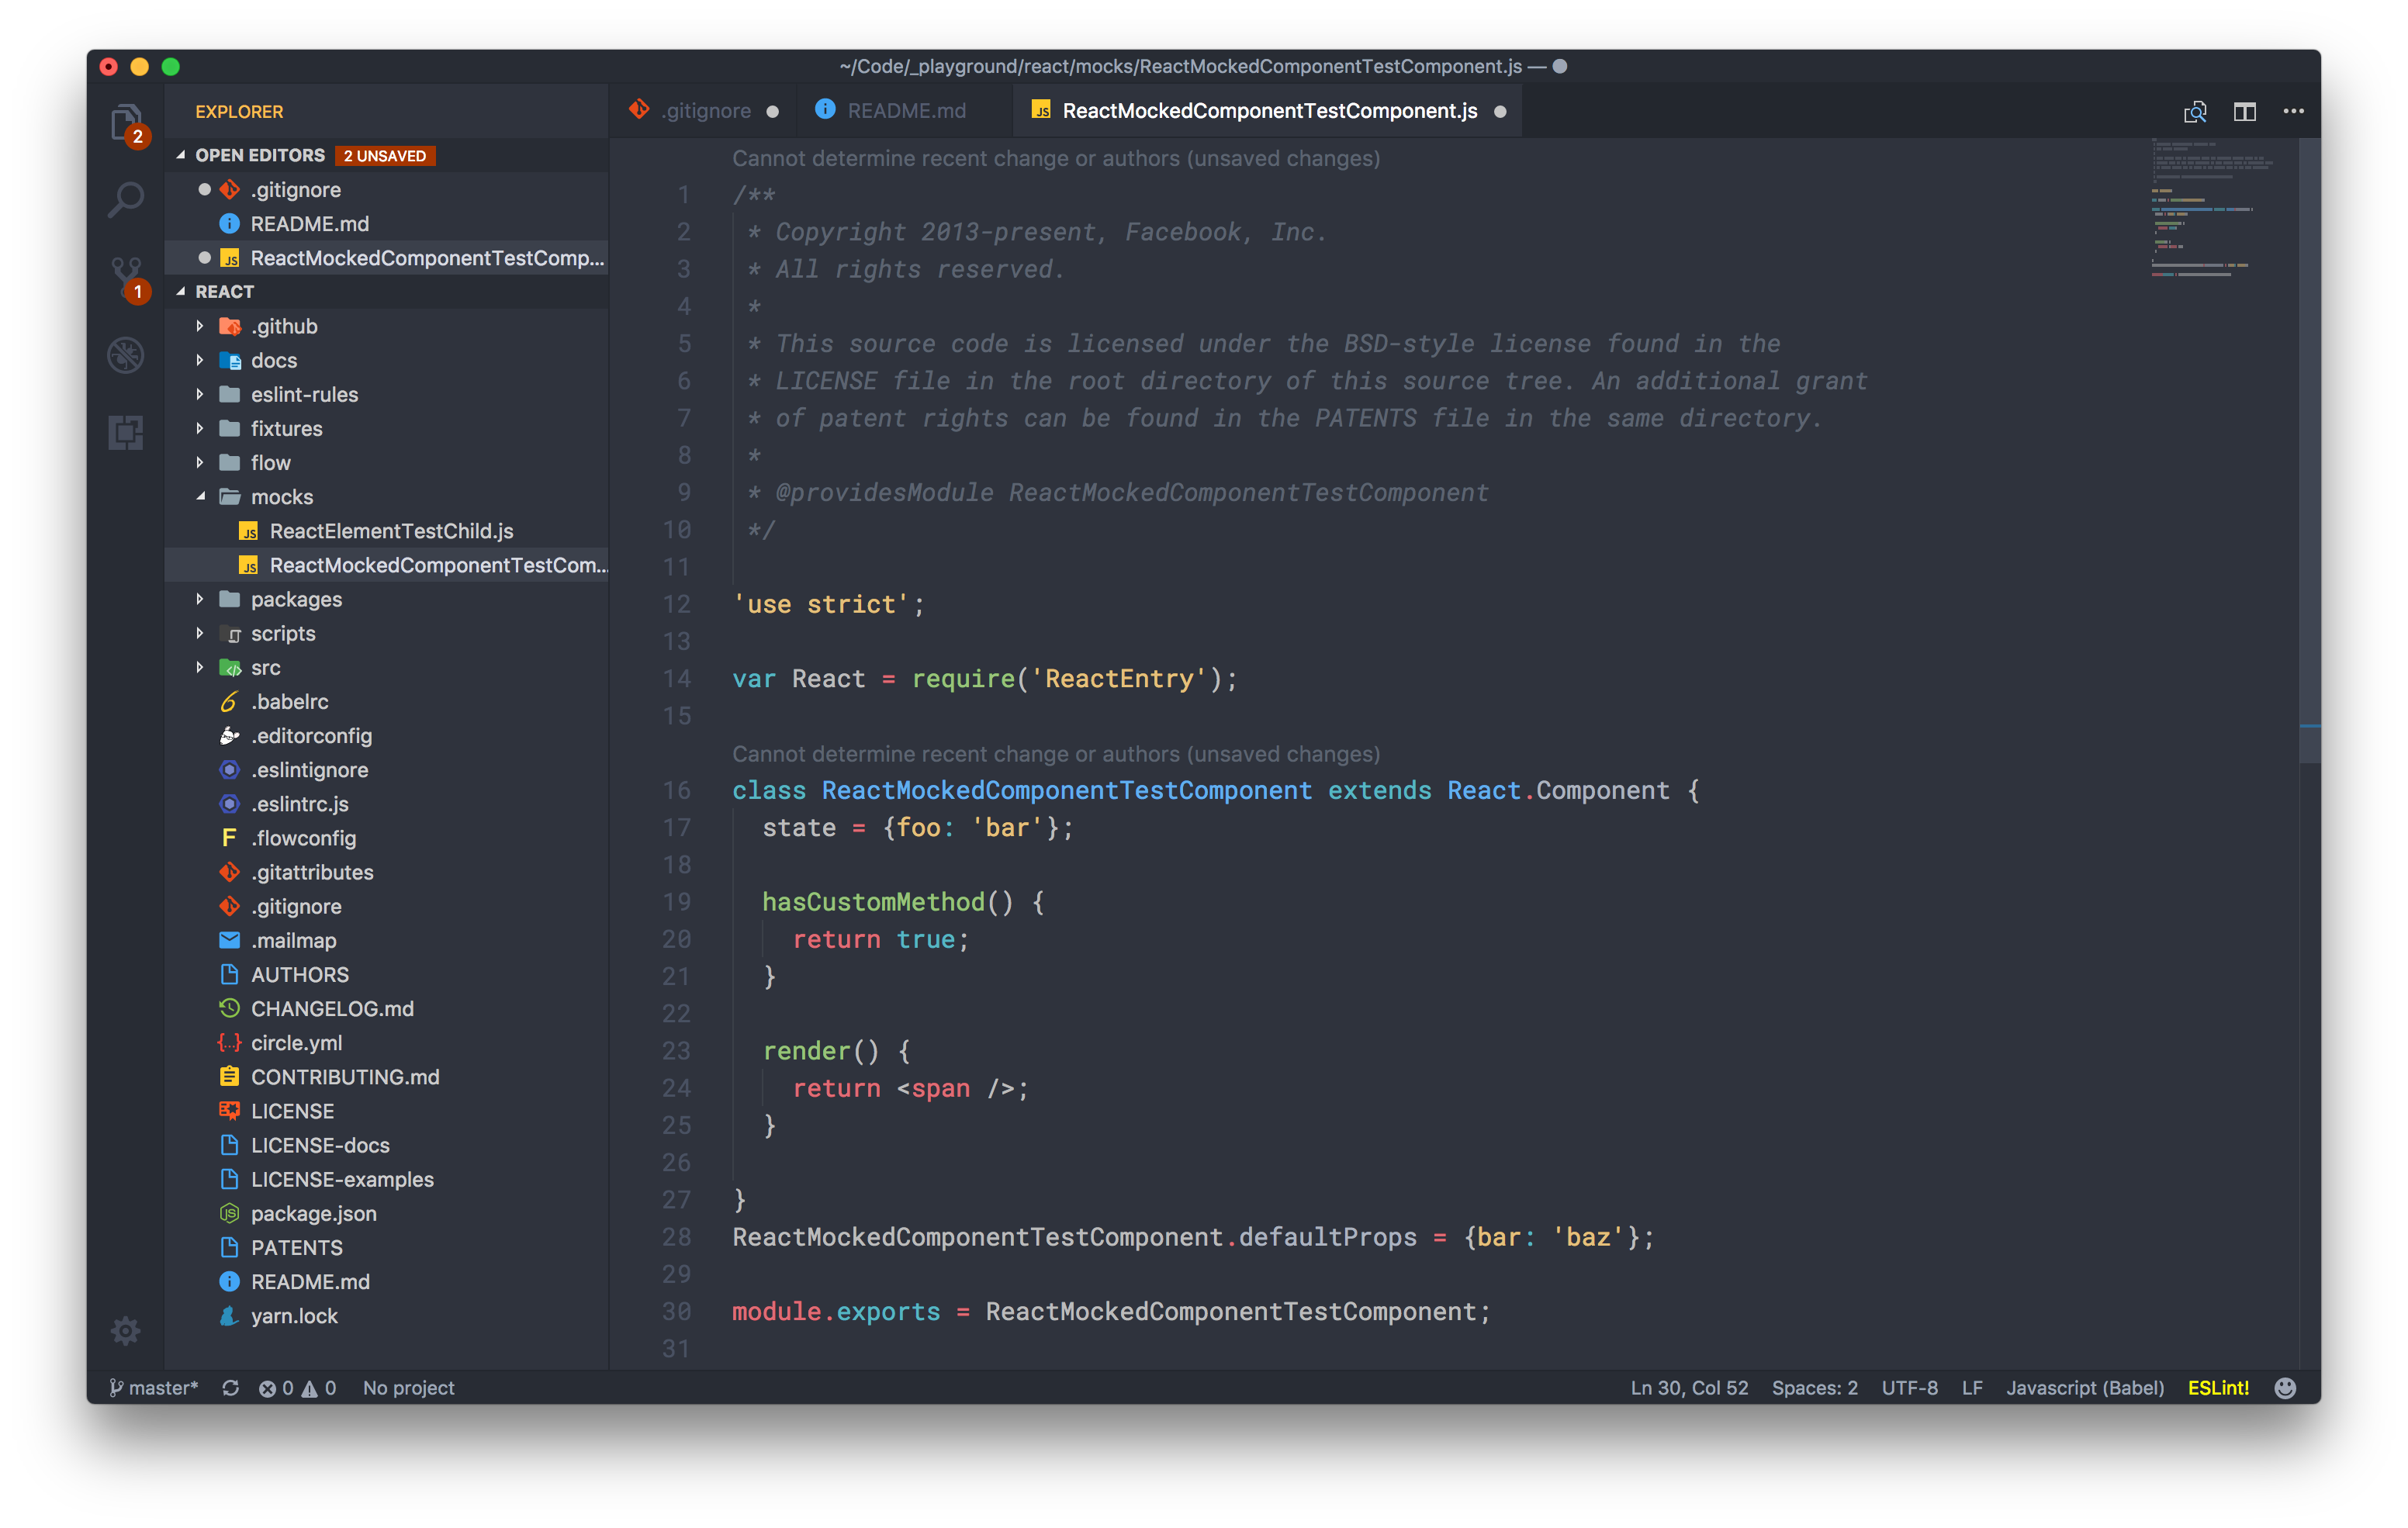2408x1528 pixels.
Task: Switch to the .gitignore tab
Action: (x=705, y=111)
